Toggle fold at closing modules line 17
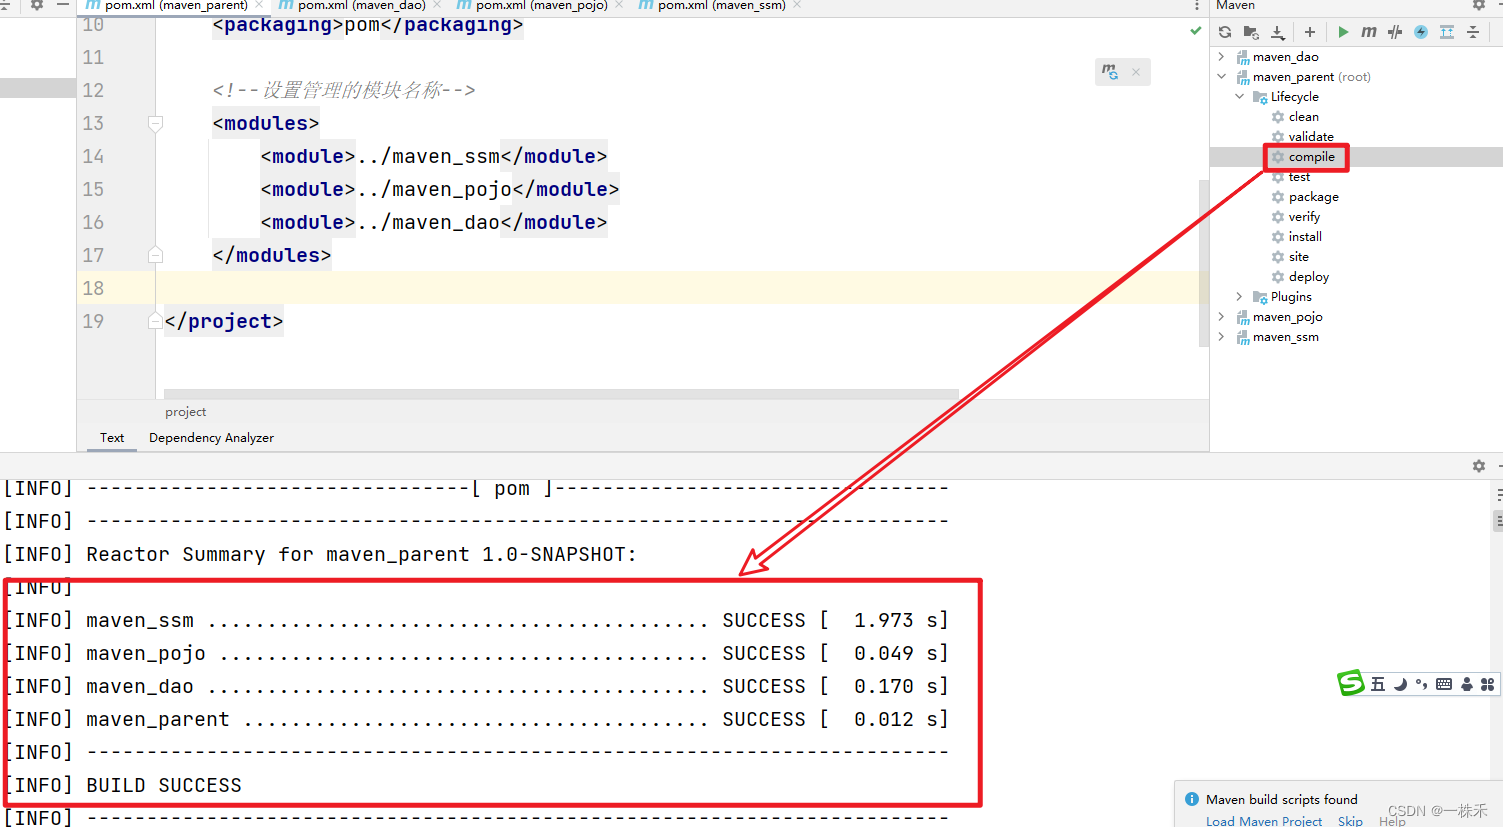Viewport: 1503px width, 827px height. [x=155, y=255]
